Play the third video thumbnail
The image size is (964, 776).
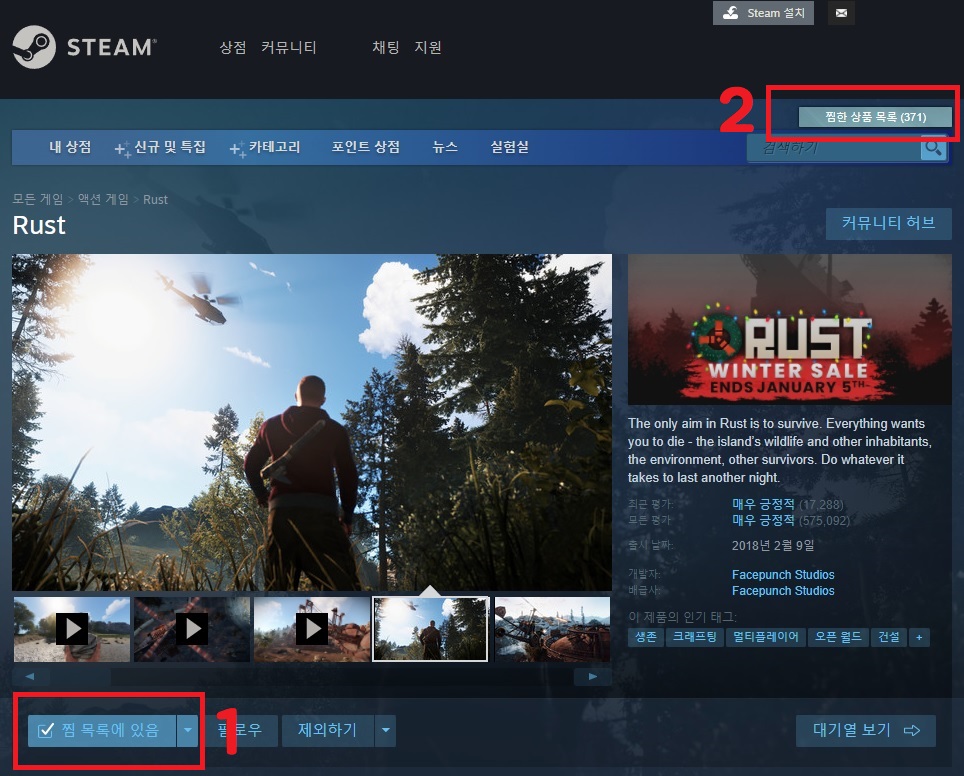[312, 629]
